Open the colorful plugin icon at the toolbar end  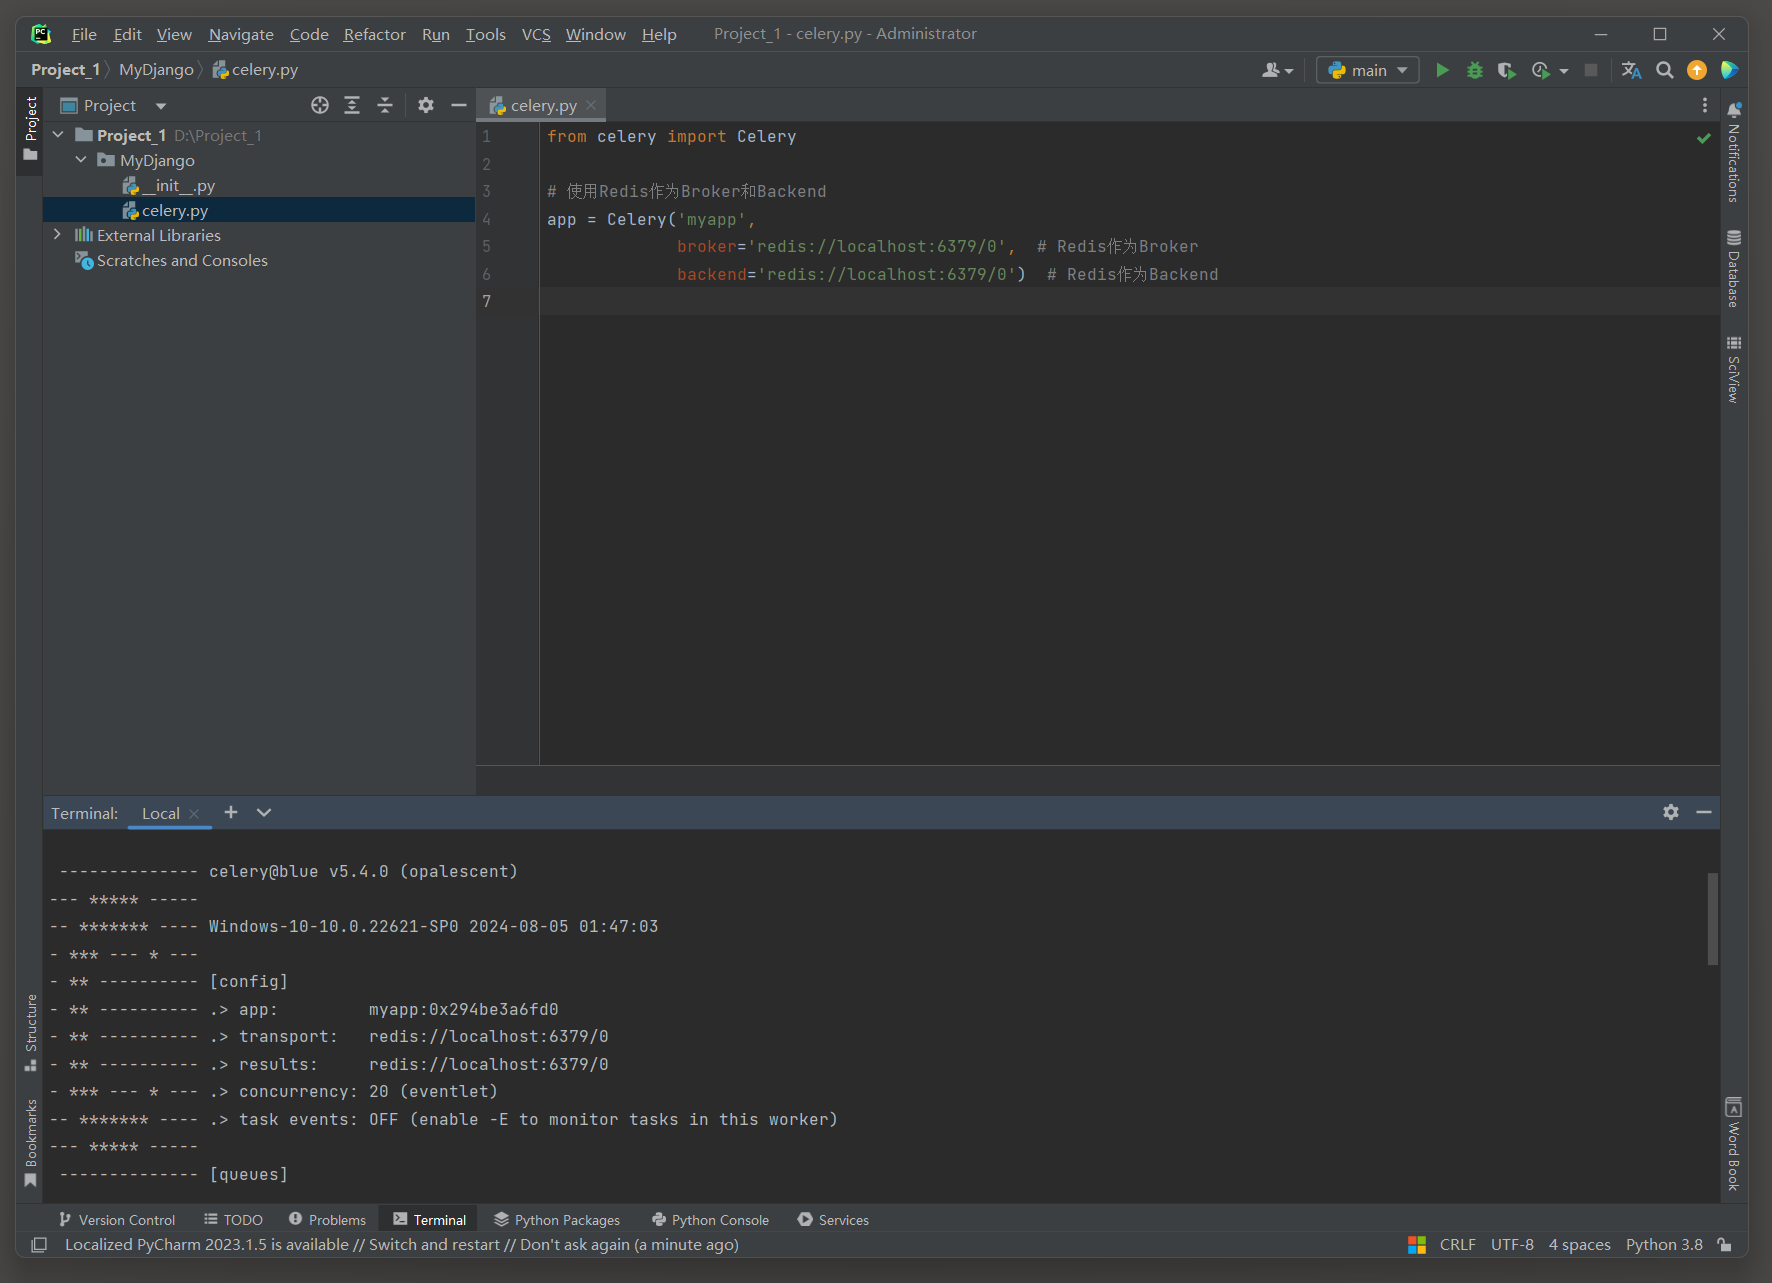(x=1729, y=70)
